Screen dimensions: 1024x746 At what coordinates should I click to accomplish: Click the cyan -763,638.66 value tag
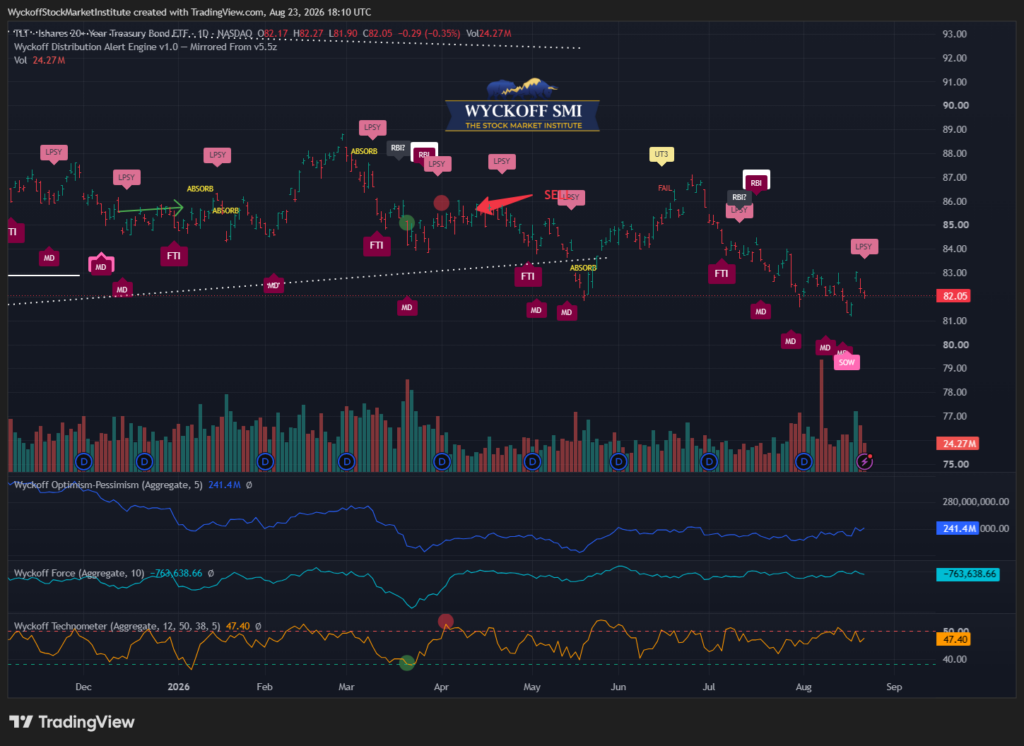pos(968,574)
